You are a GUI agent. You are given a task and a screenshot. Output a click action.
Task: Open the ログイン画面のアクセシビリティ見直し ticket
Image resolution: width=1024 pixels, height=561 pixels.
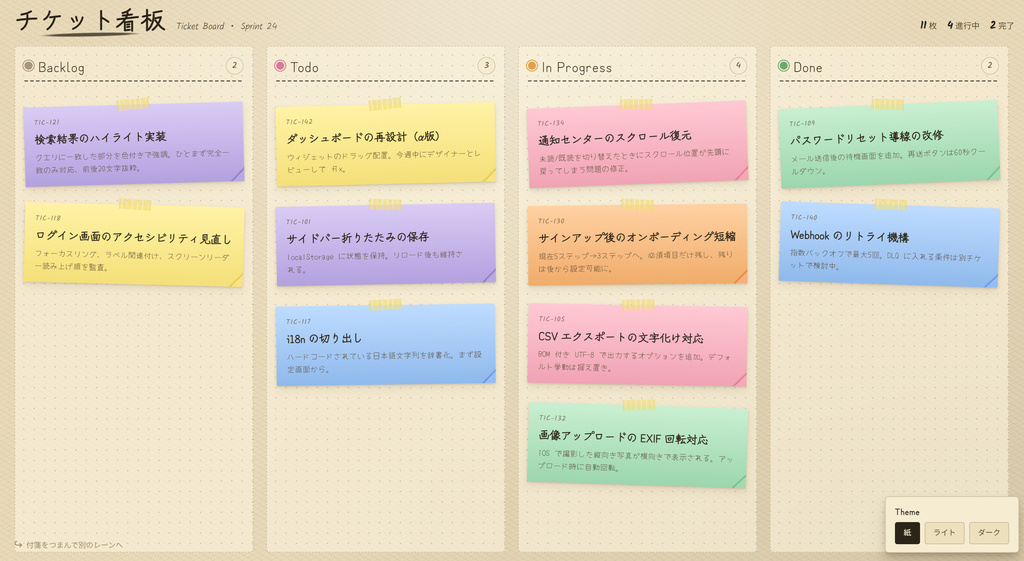tap(134, 246)
